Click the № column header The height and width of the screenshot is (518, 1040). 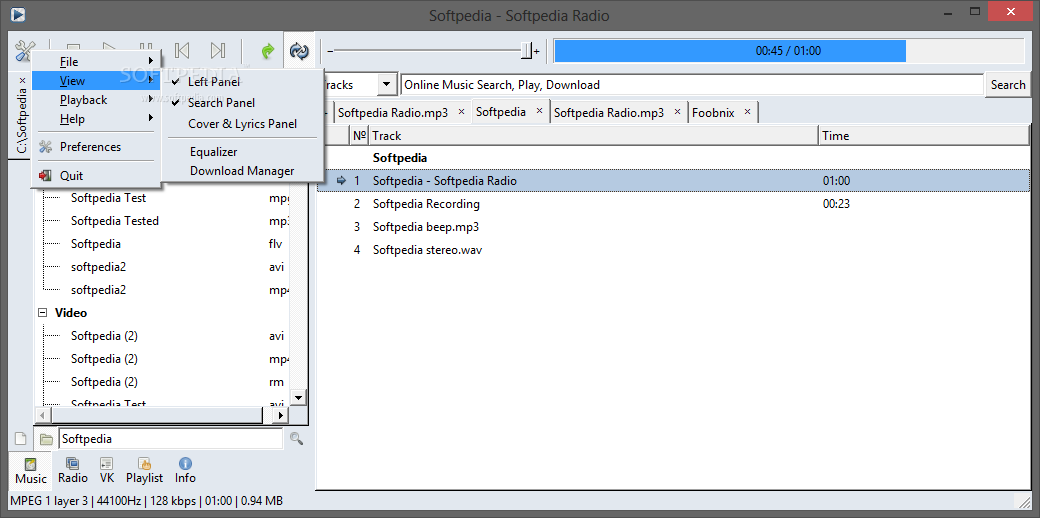(x=359, y=136)
